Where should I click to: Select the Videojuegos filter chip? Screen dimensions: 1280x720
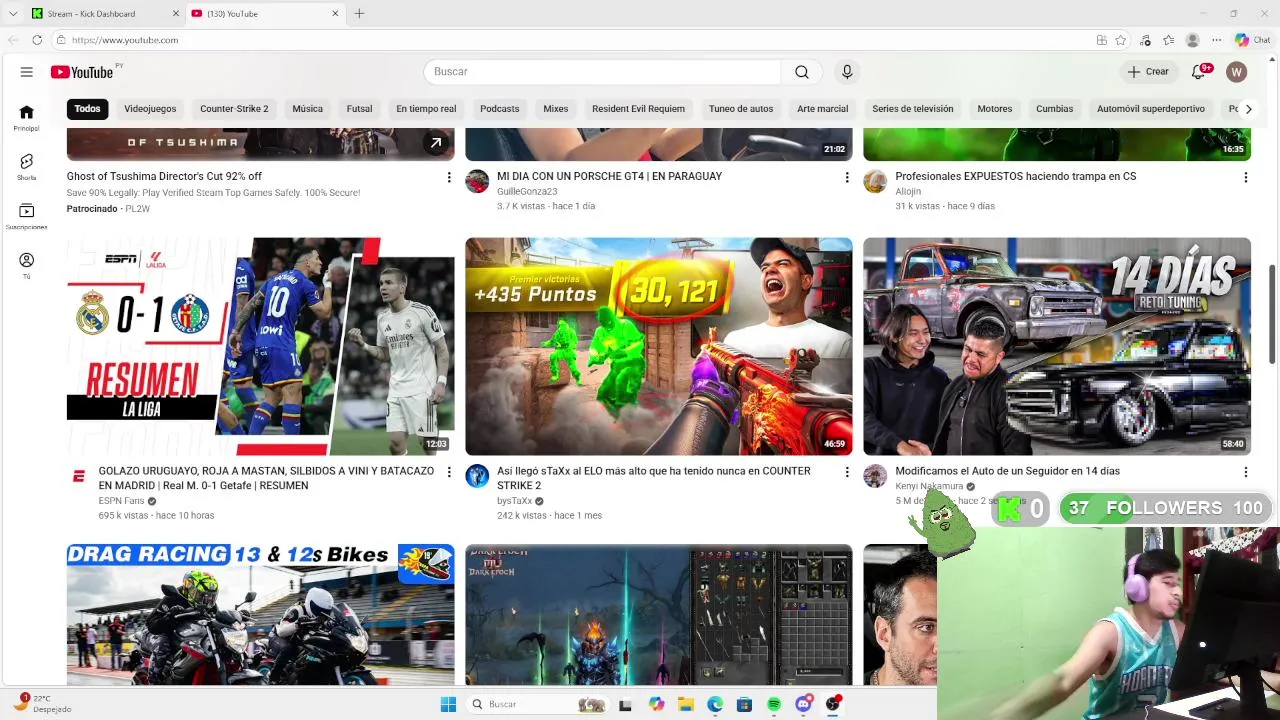coord(150,109)
